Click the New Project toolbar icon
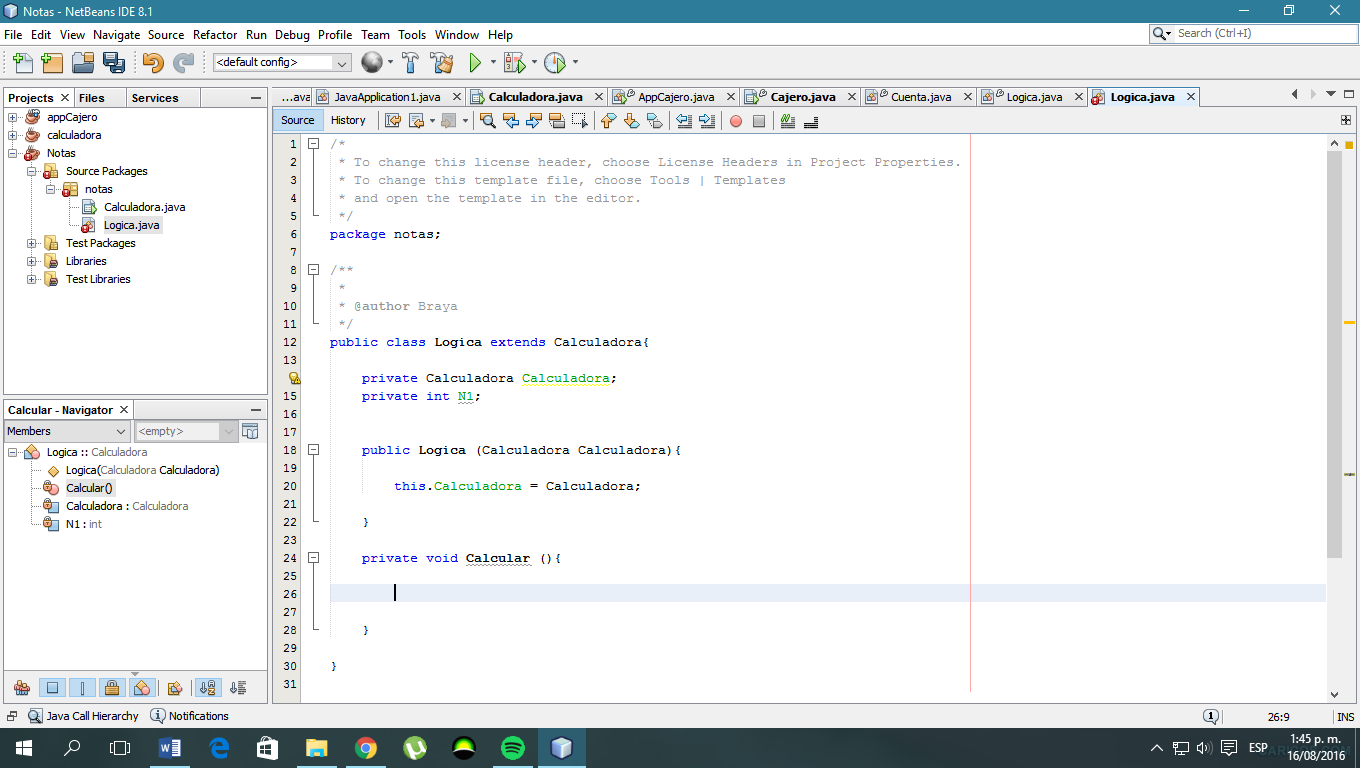The width and height of the screenshot is (1360, 768). (x=52, y=62)
